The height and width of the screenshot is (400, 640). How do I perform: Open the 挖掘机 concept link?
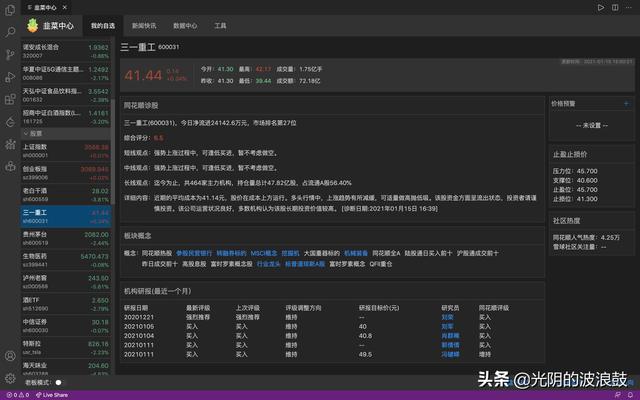(x=290, y=253)
